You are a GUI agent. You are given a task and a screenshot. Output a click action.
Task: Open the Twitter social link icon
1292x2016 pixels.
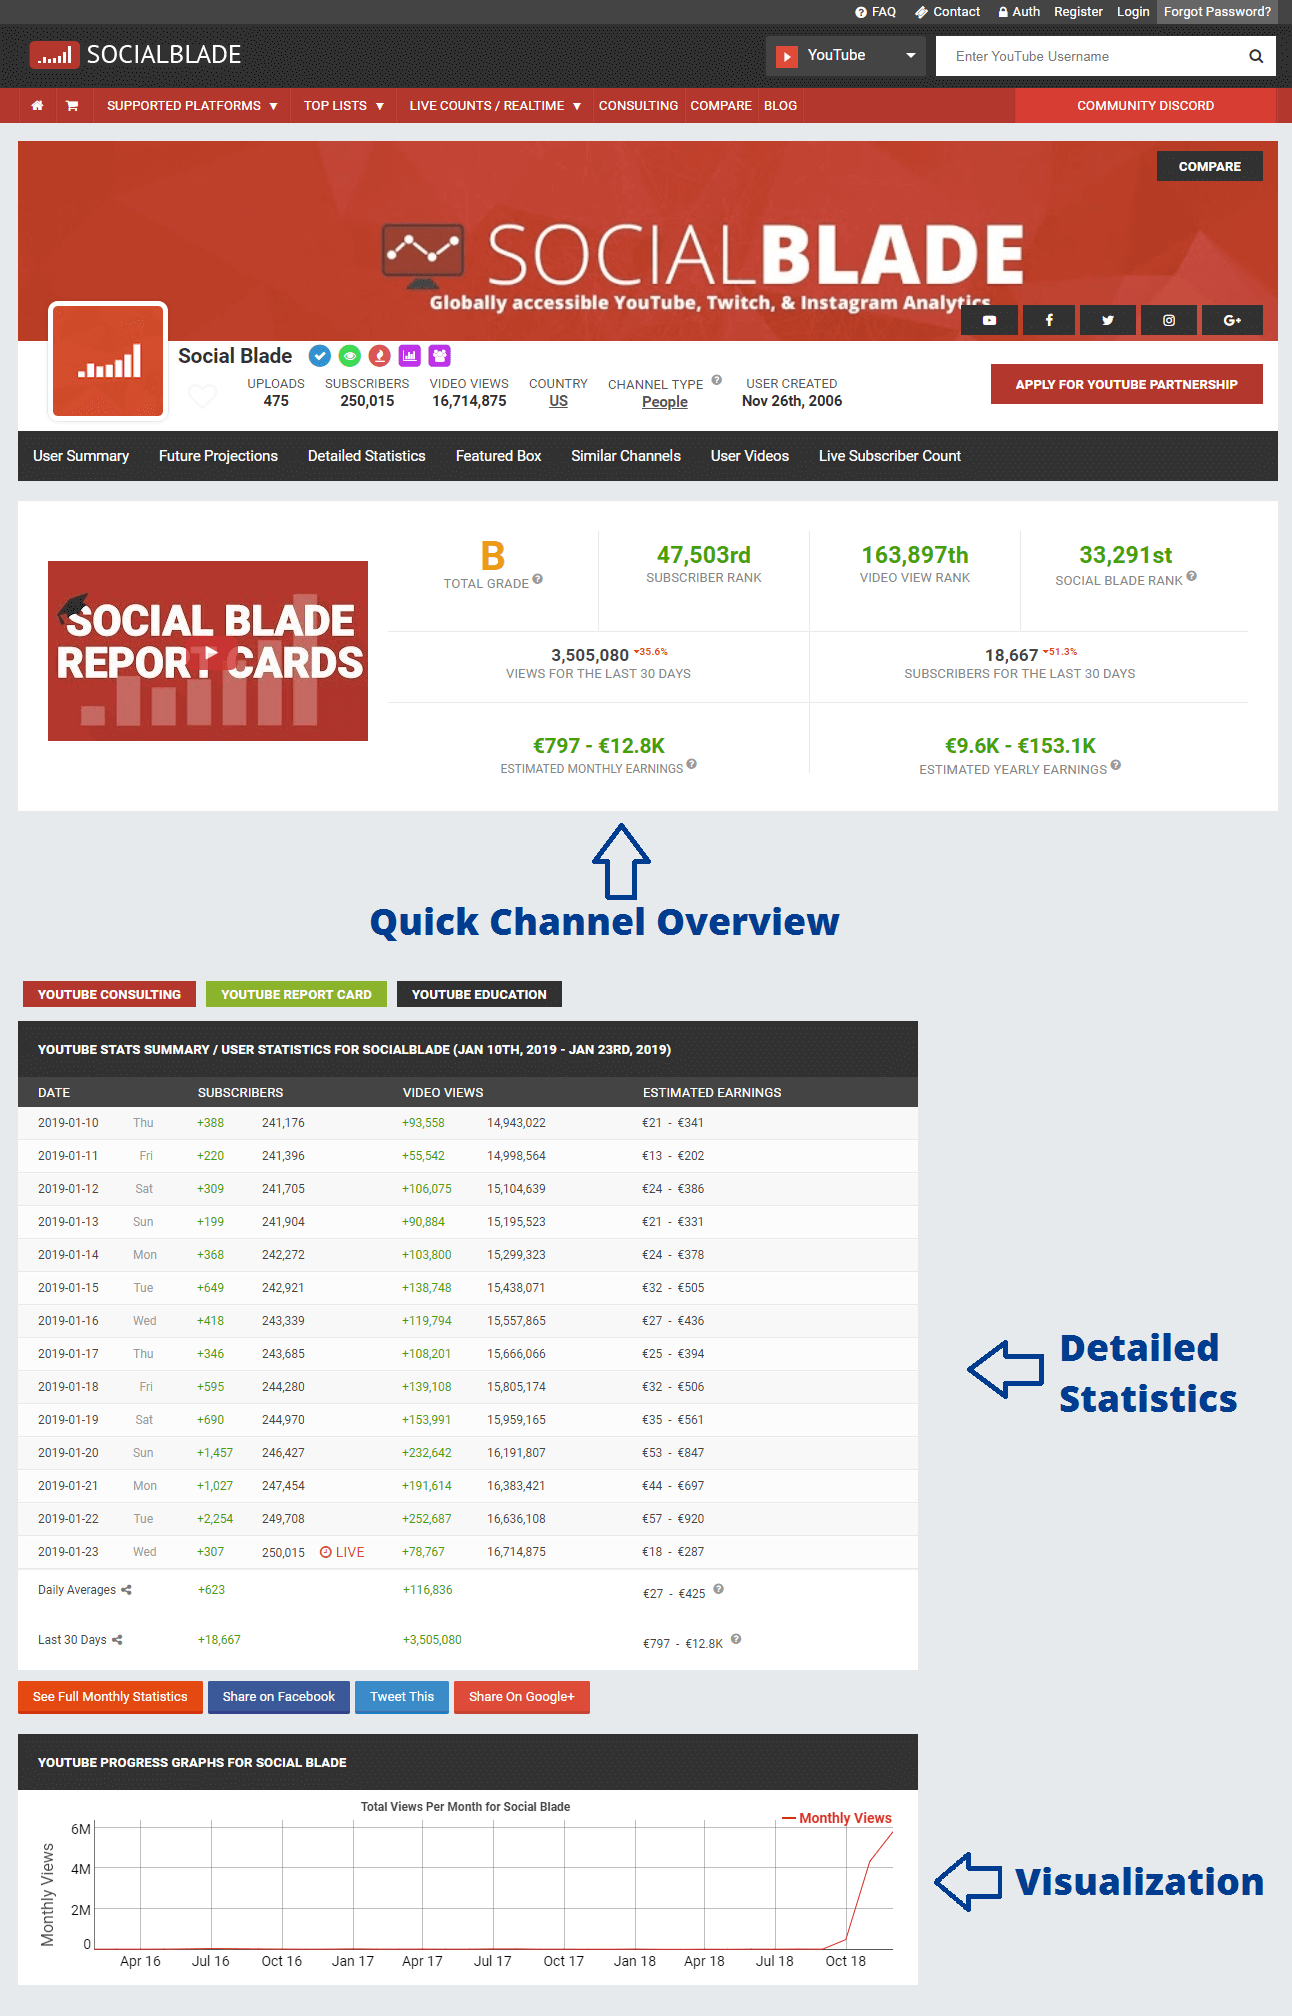[1108, 320]
